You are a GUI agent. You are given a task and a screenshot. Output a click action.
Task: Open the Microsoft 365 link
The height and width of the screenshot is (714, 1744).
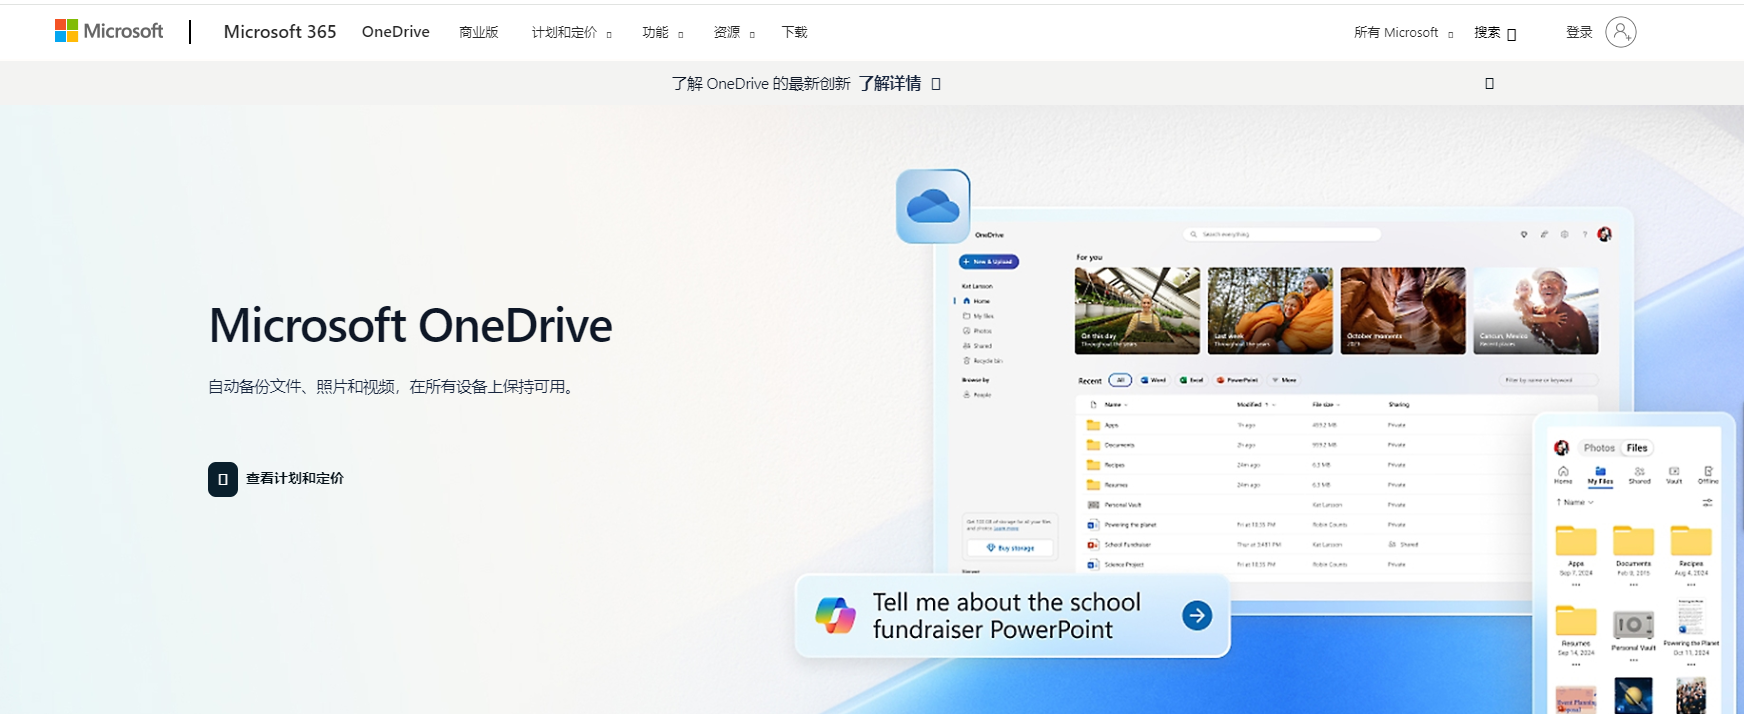pos(280,32)
